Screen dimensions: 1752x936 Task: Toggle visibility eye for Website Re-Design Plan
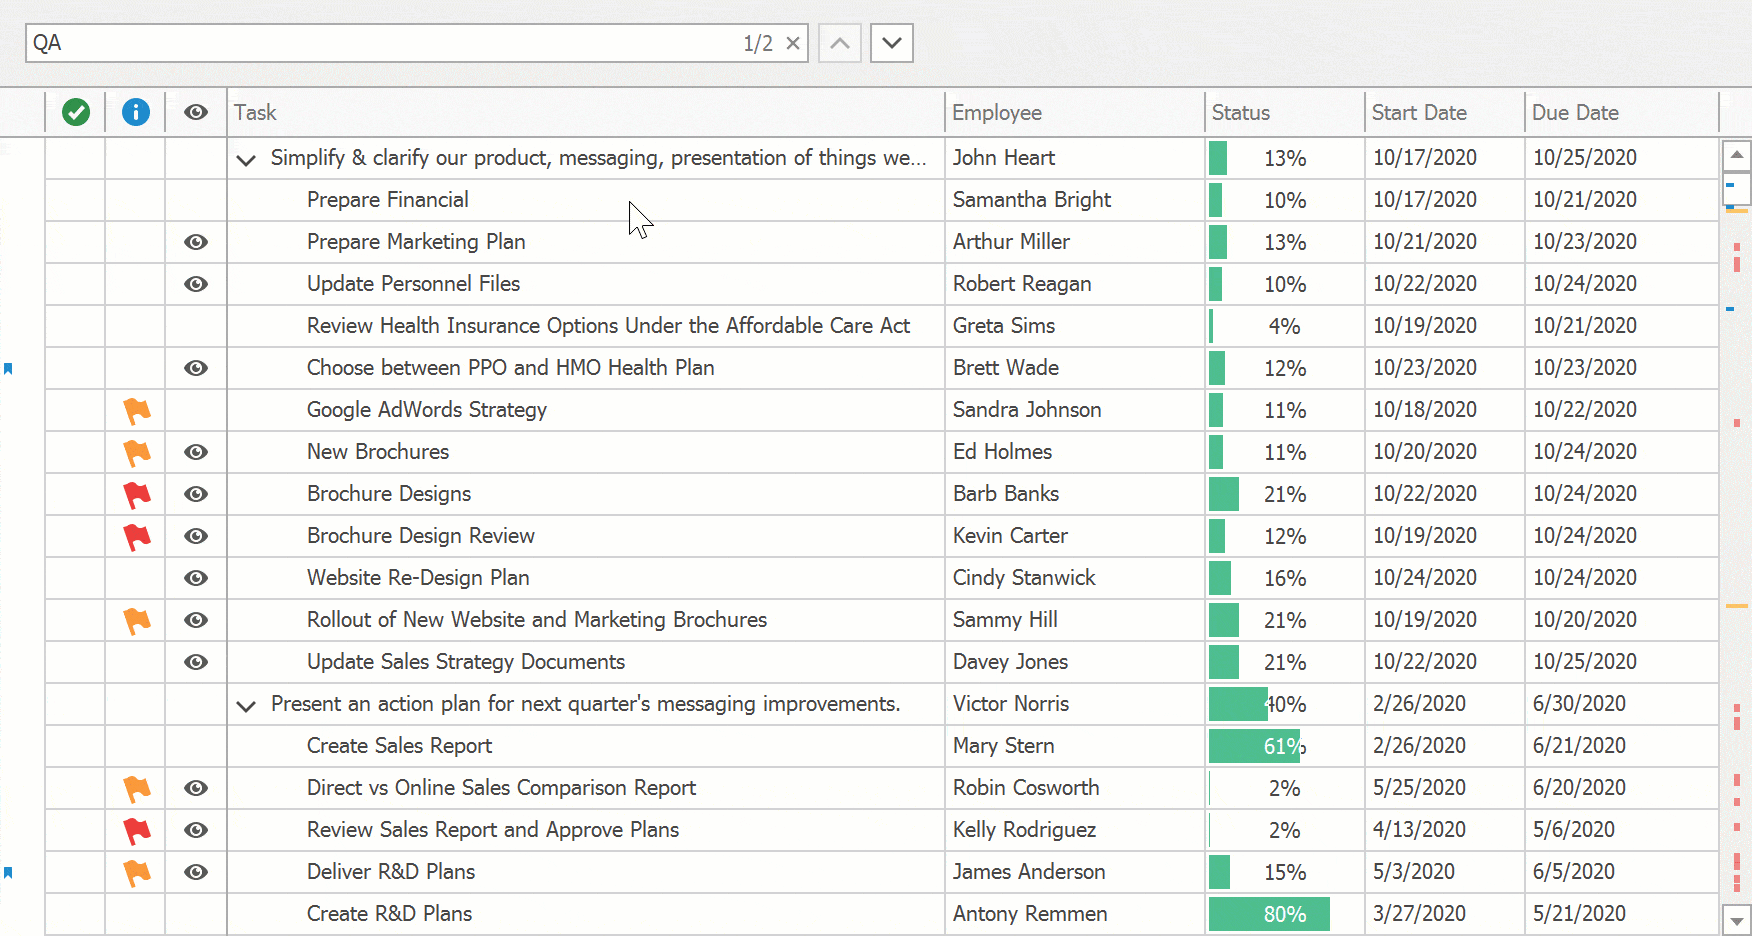[195, 578]
